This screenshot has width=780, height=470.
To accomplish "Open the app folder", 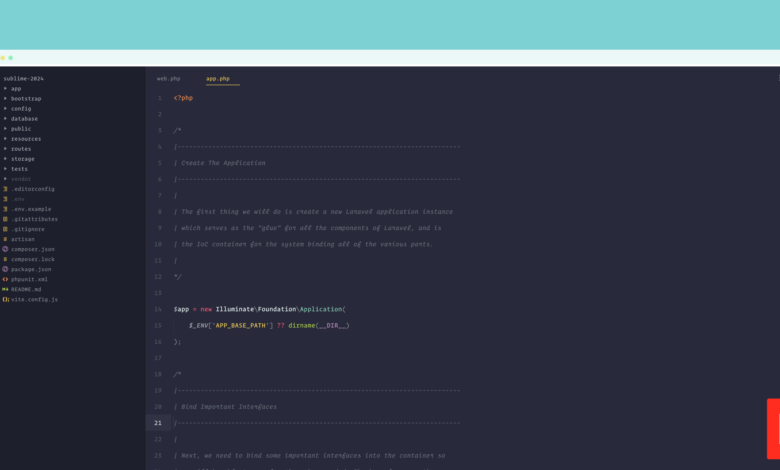I will 16,89.
